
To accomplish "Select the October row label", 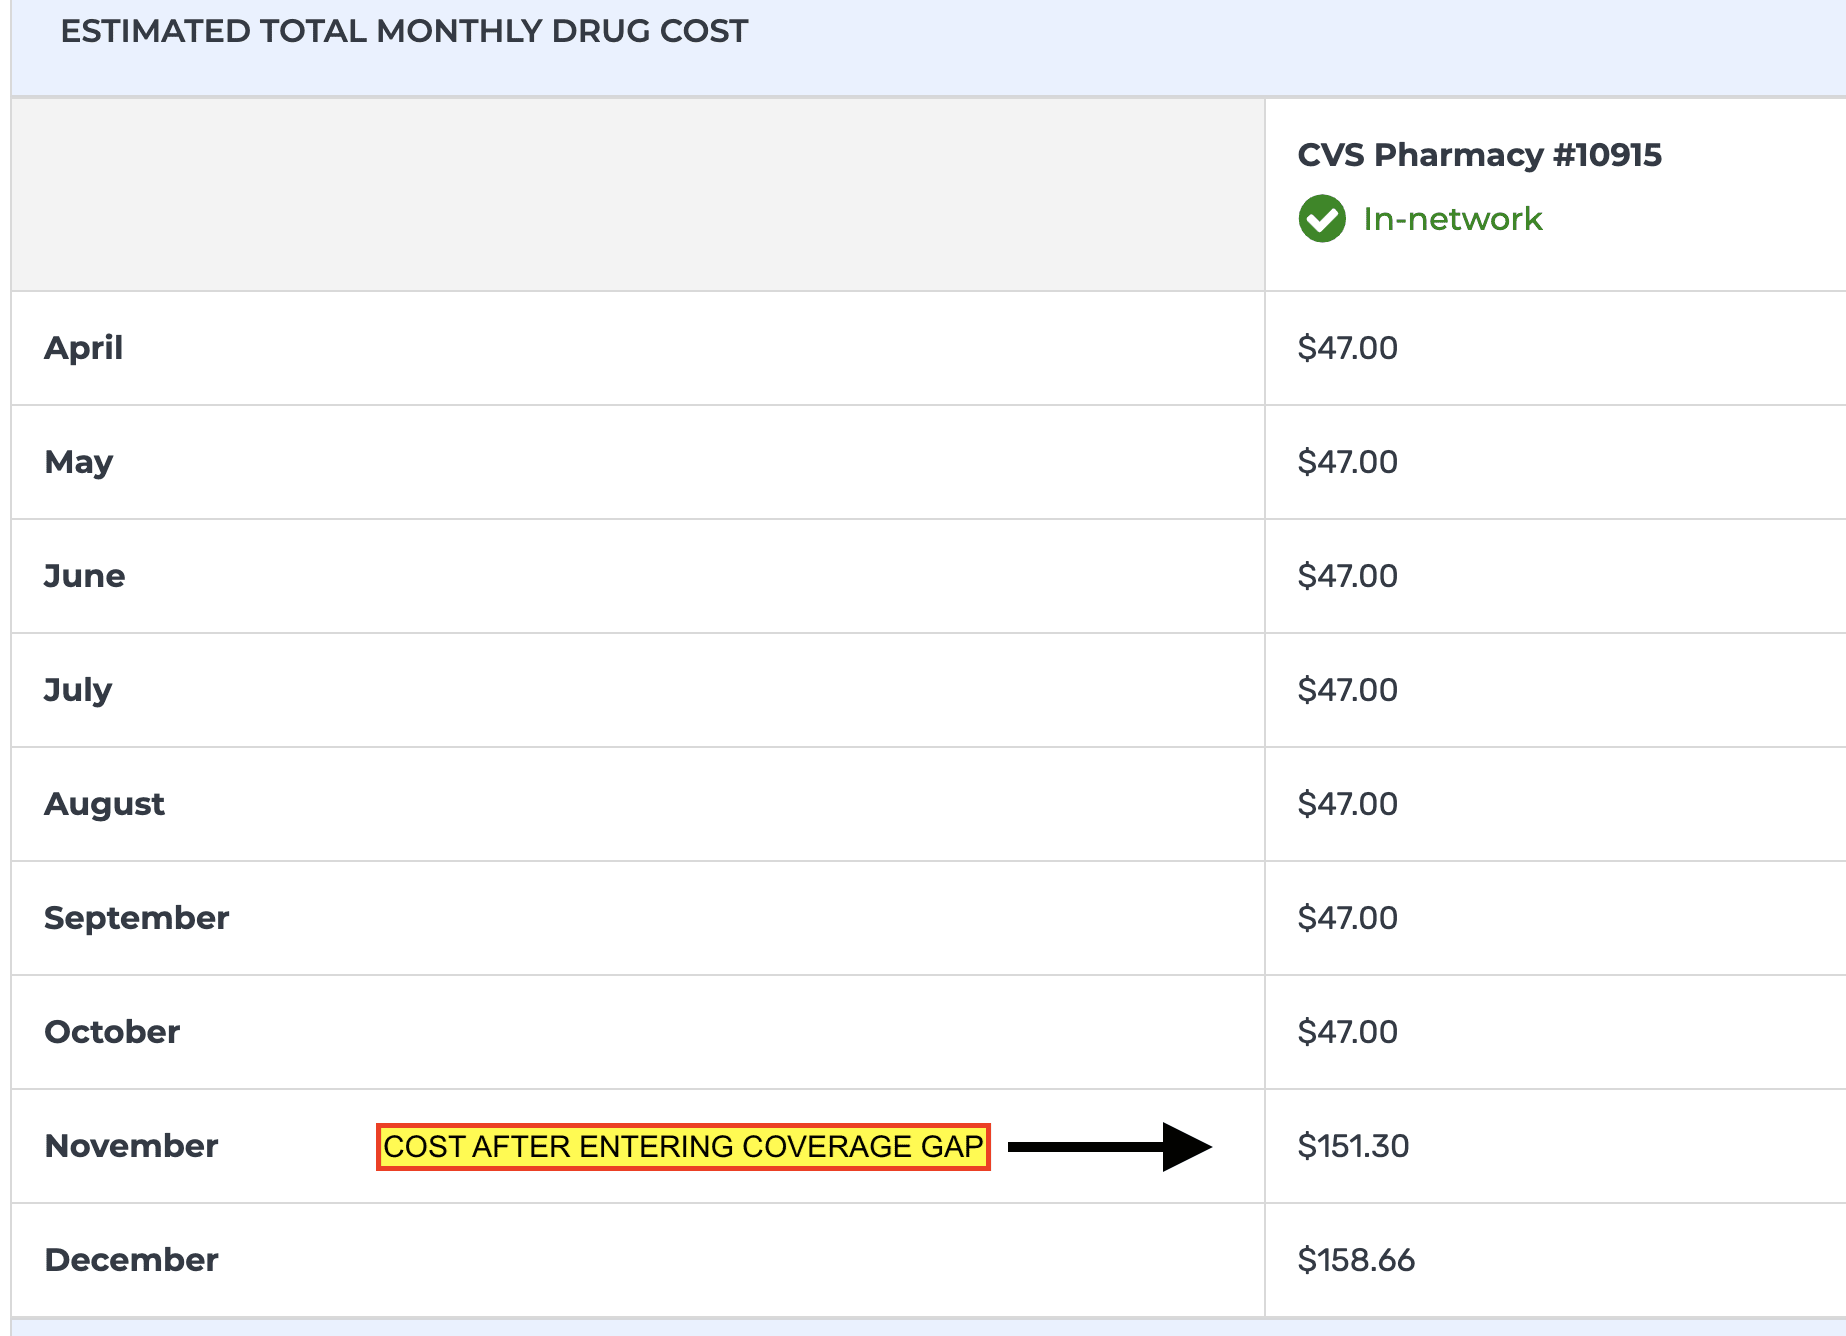I will [x=112, y=1032].
